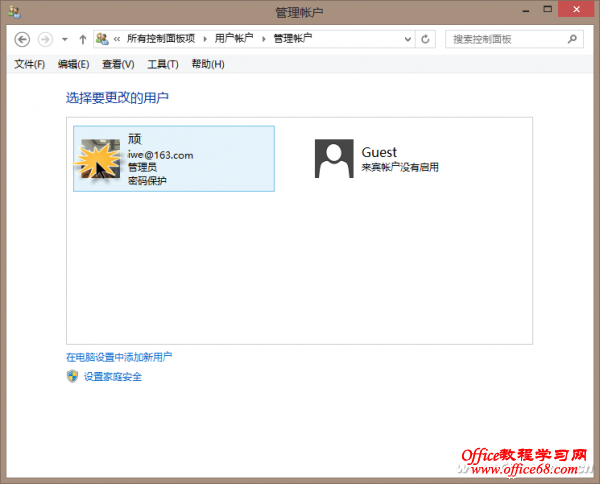Image resolution: width=600 pixels, height=484 pixels.
Task: Click the search magnifier icon
Action: (x=572, y=39)
